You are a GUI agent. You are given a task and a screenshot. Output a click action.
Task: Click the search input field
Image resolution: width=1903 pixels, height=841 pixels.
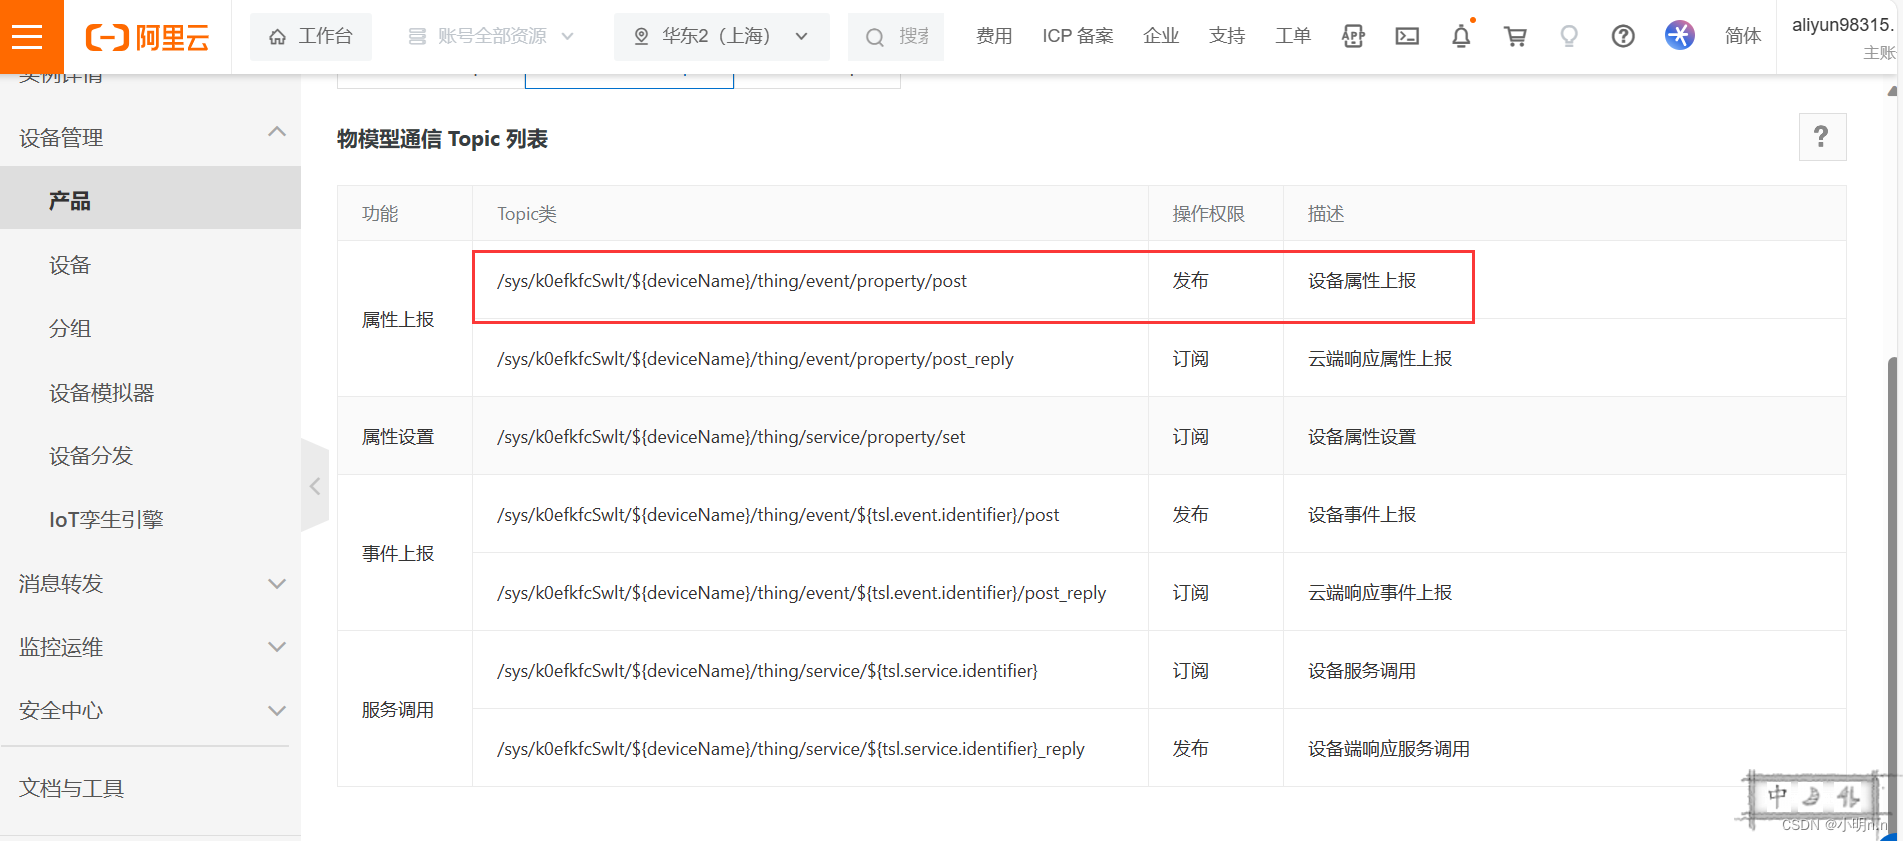[x=896, y=37]
